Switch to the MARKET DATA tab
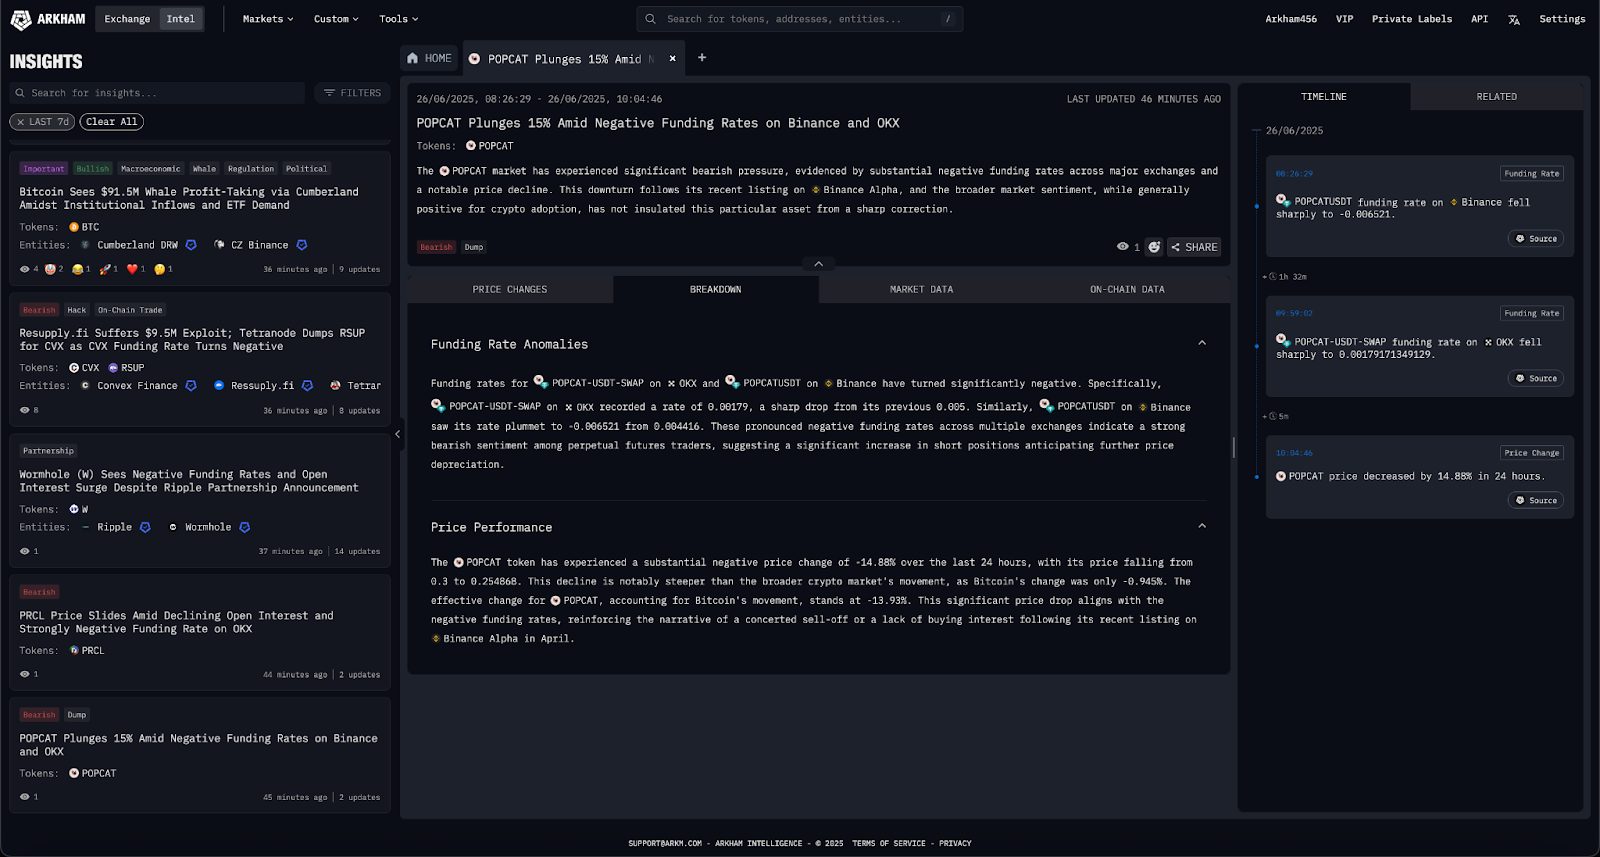This screenshot has width=1600, height=857. pyautogui.click(x=921, y=289)
